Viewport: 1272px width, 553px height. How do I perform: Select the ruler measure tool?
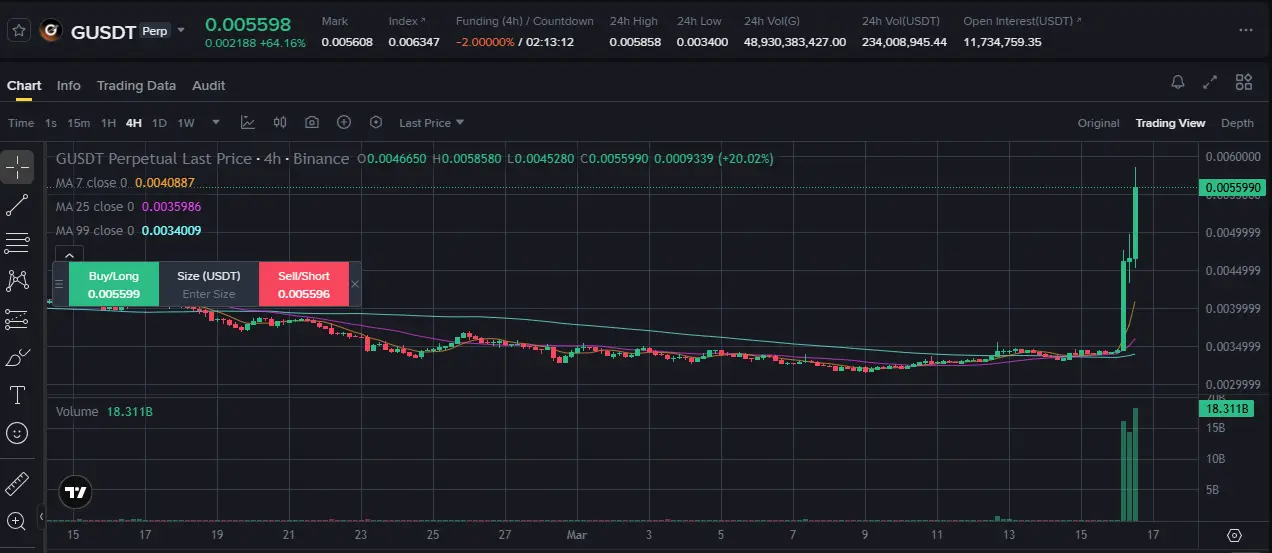click(17, 484)
